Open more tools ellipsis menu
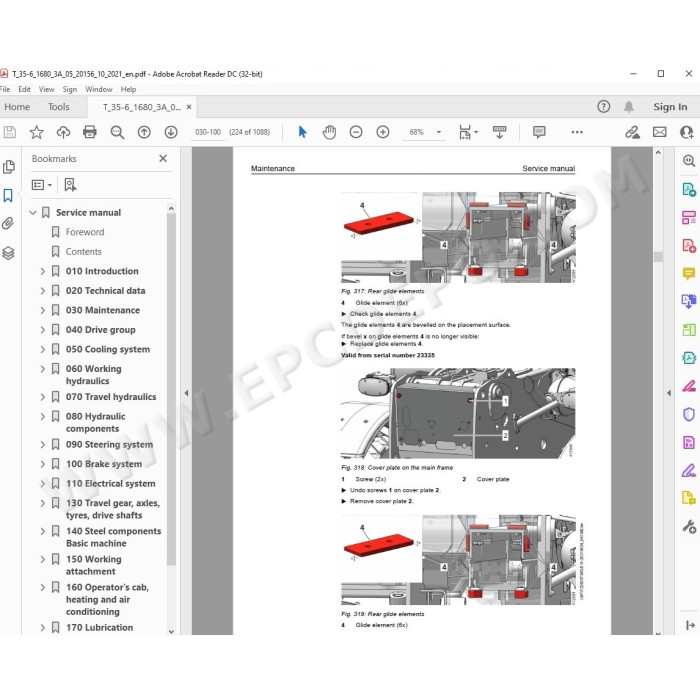The width and height of the screenshot is (700, 700). 577,132
